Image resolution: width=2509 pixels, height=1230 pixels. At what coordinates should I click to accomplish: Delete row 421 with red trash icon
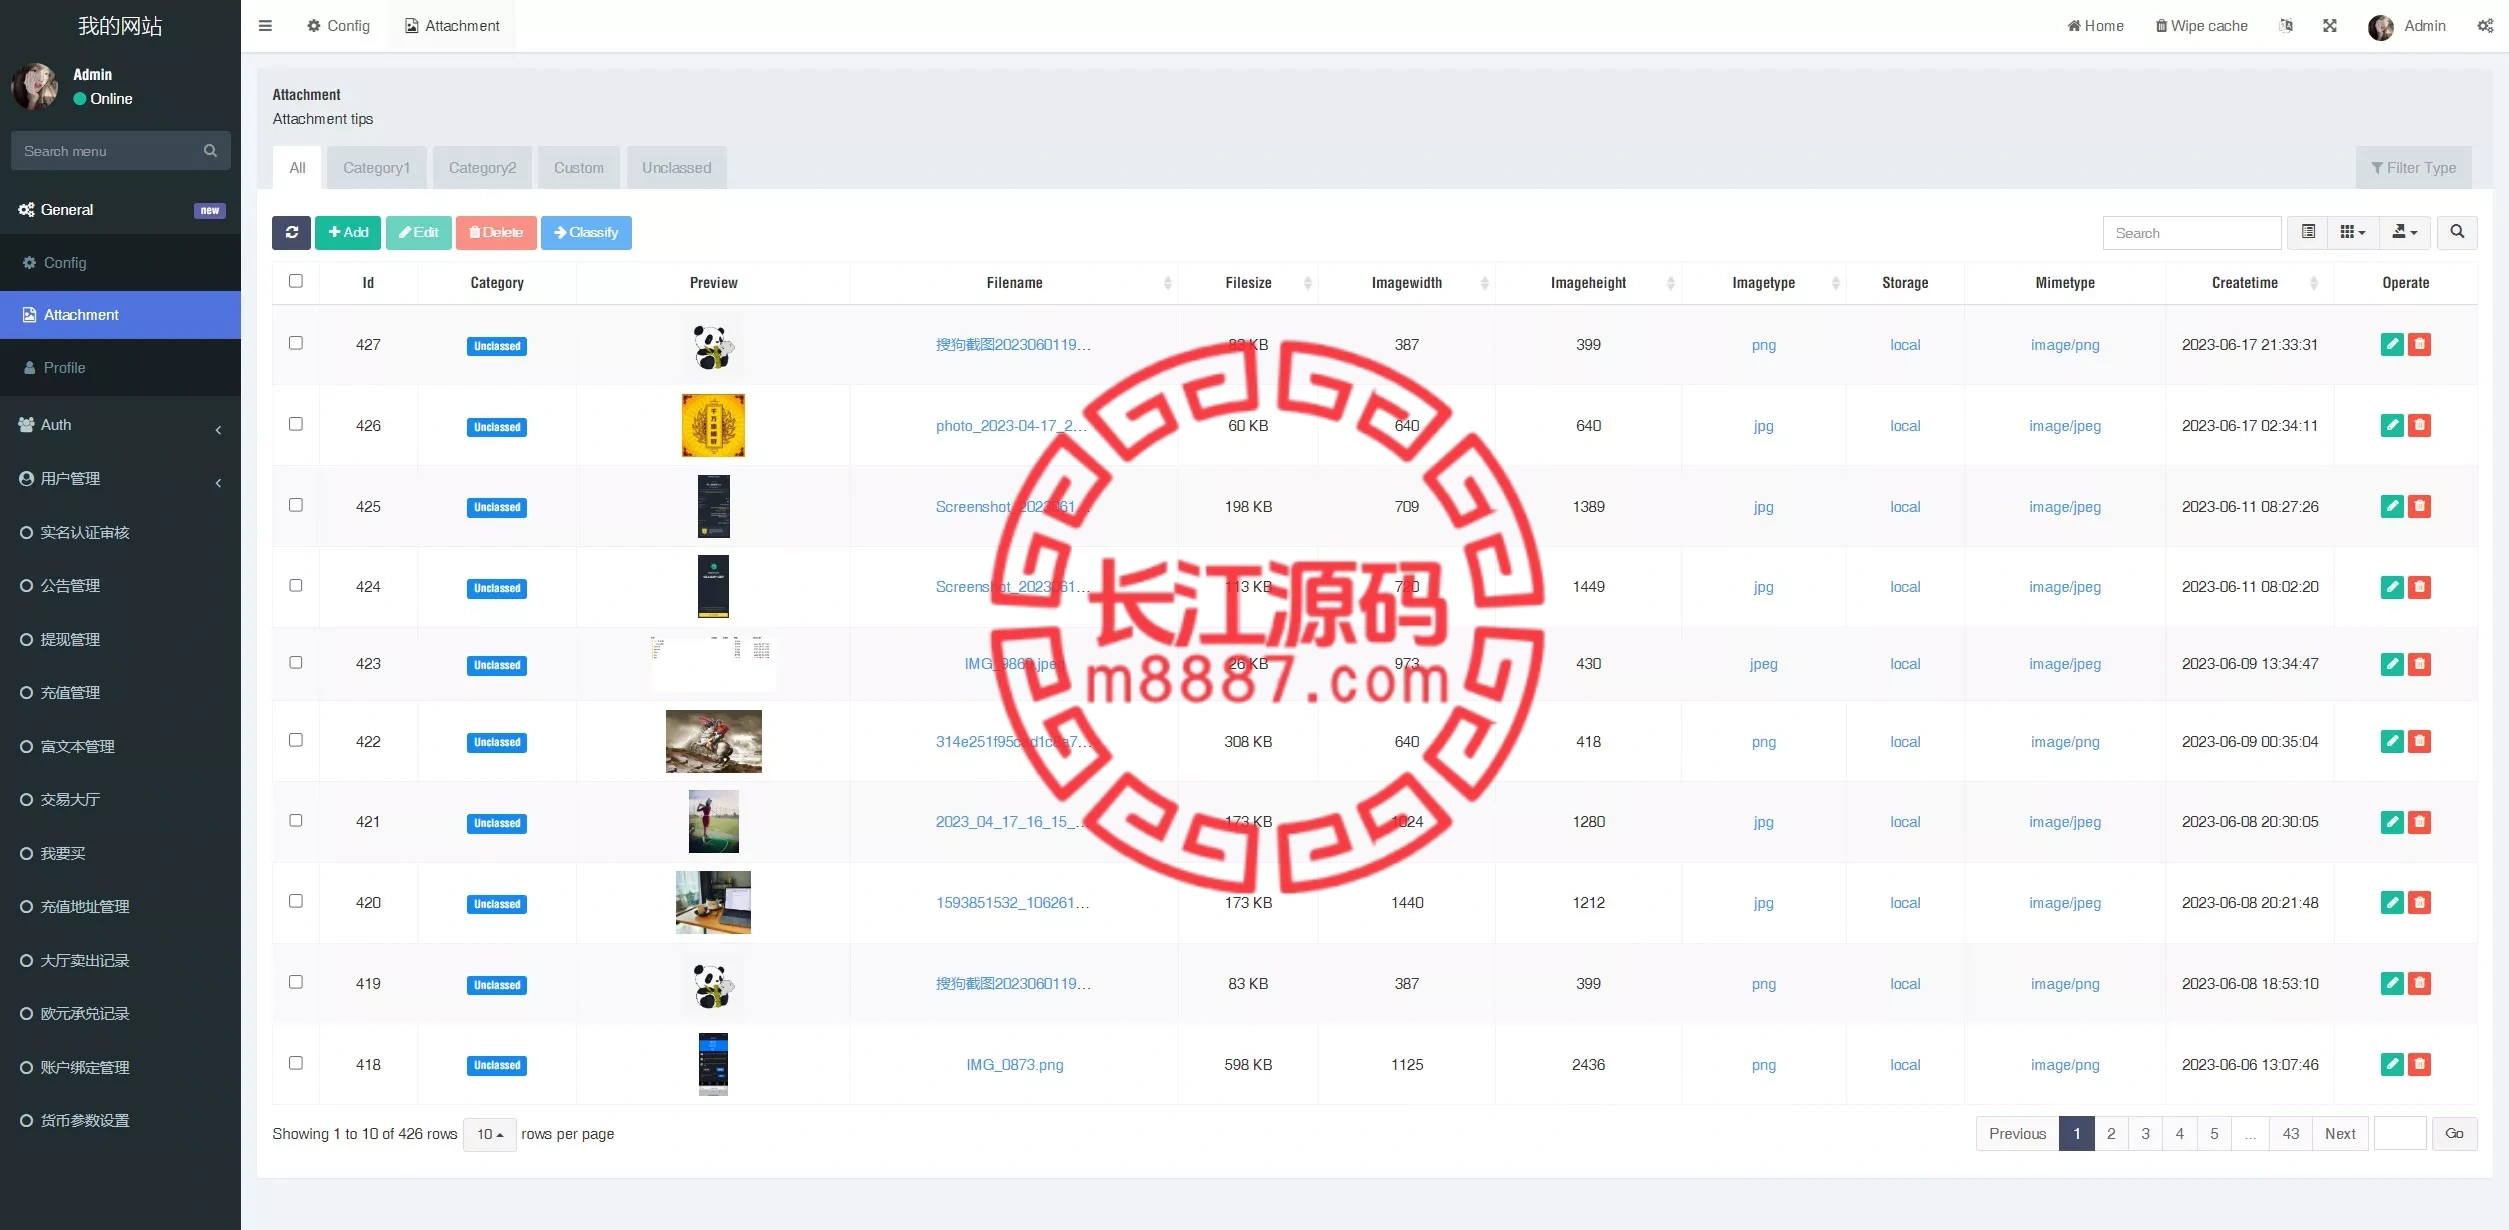click(x=2419, y=822)
